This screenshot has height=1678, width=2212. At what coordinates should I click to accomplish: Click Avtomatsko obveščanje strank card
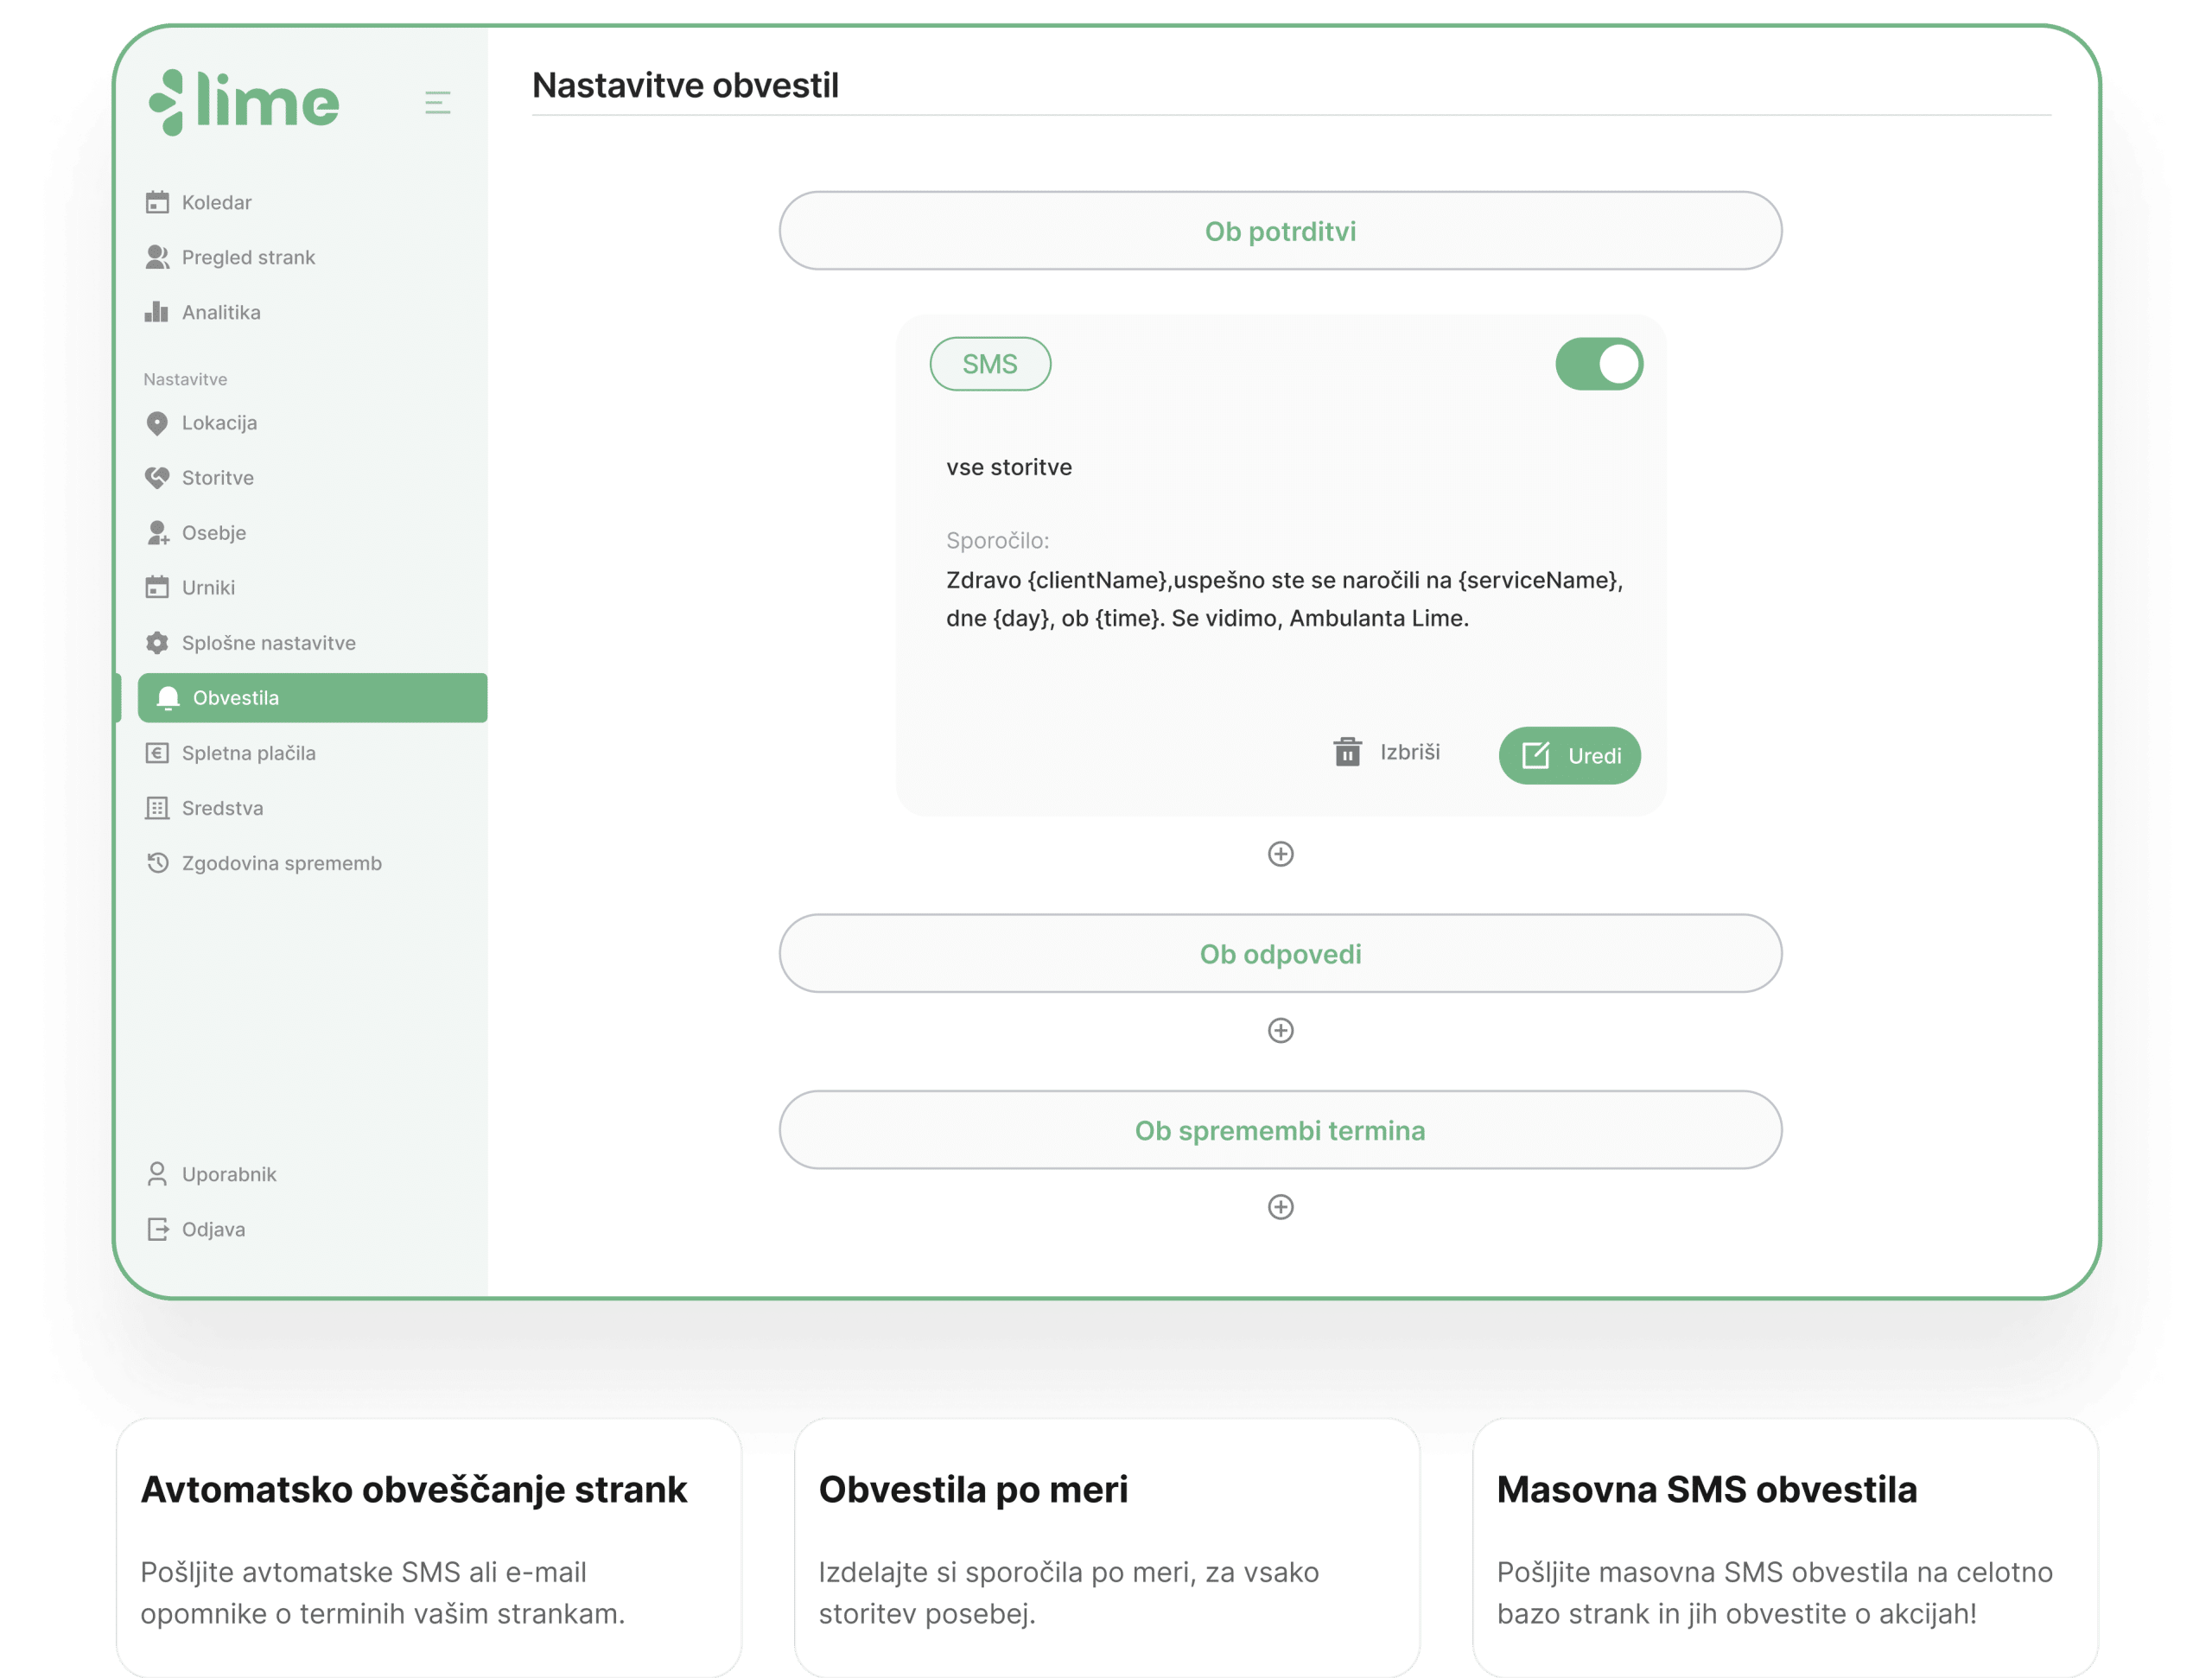pyautogui.click(x=429, y=1548)
